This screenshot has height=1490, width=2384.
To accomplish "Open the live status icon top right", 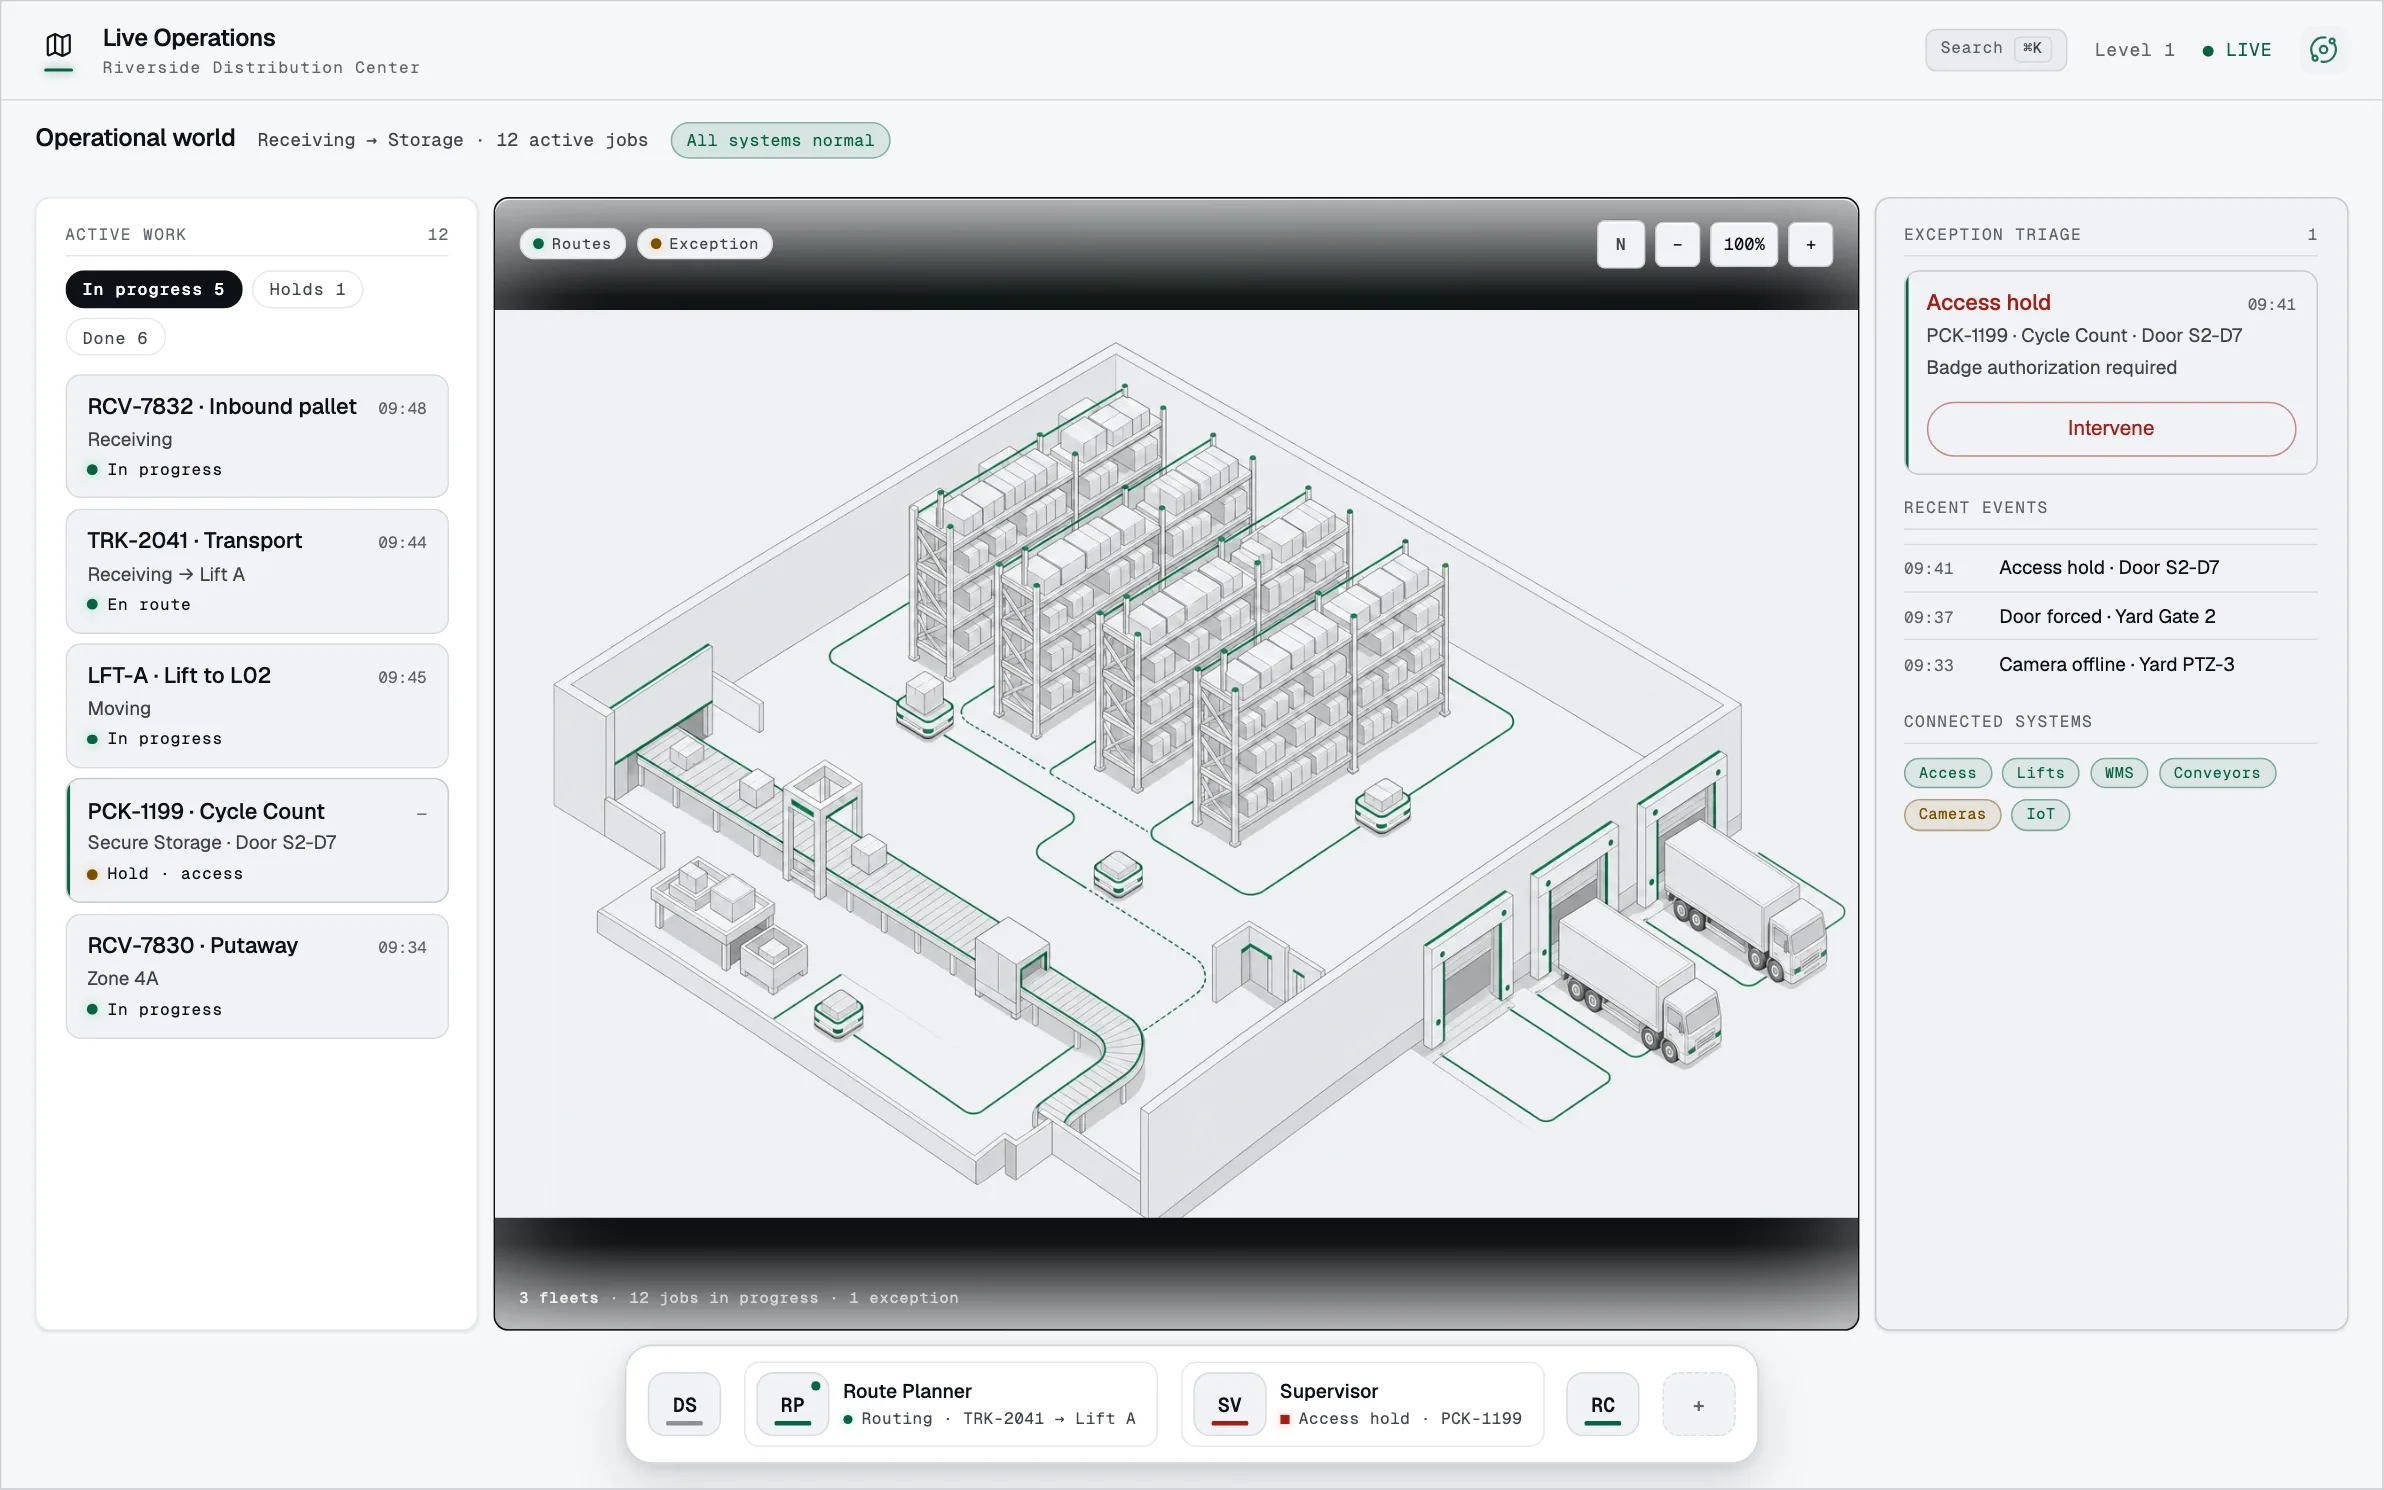I will [x=2323, y=49].
